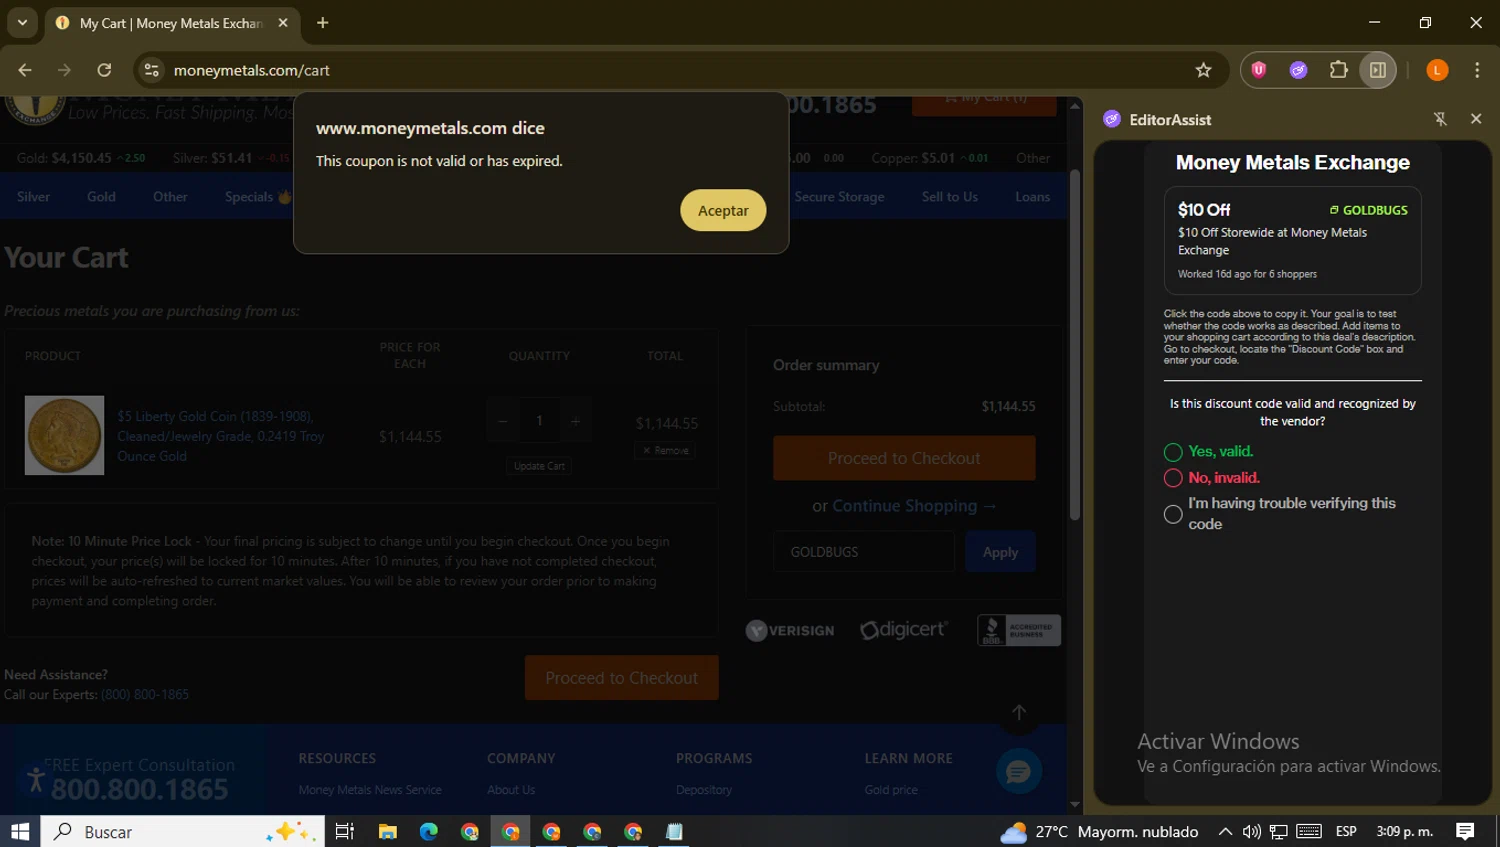Click the Depository footer link
This screenshot has width=1500, height=847.
704,790
